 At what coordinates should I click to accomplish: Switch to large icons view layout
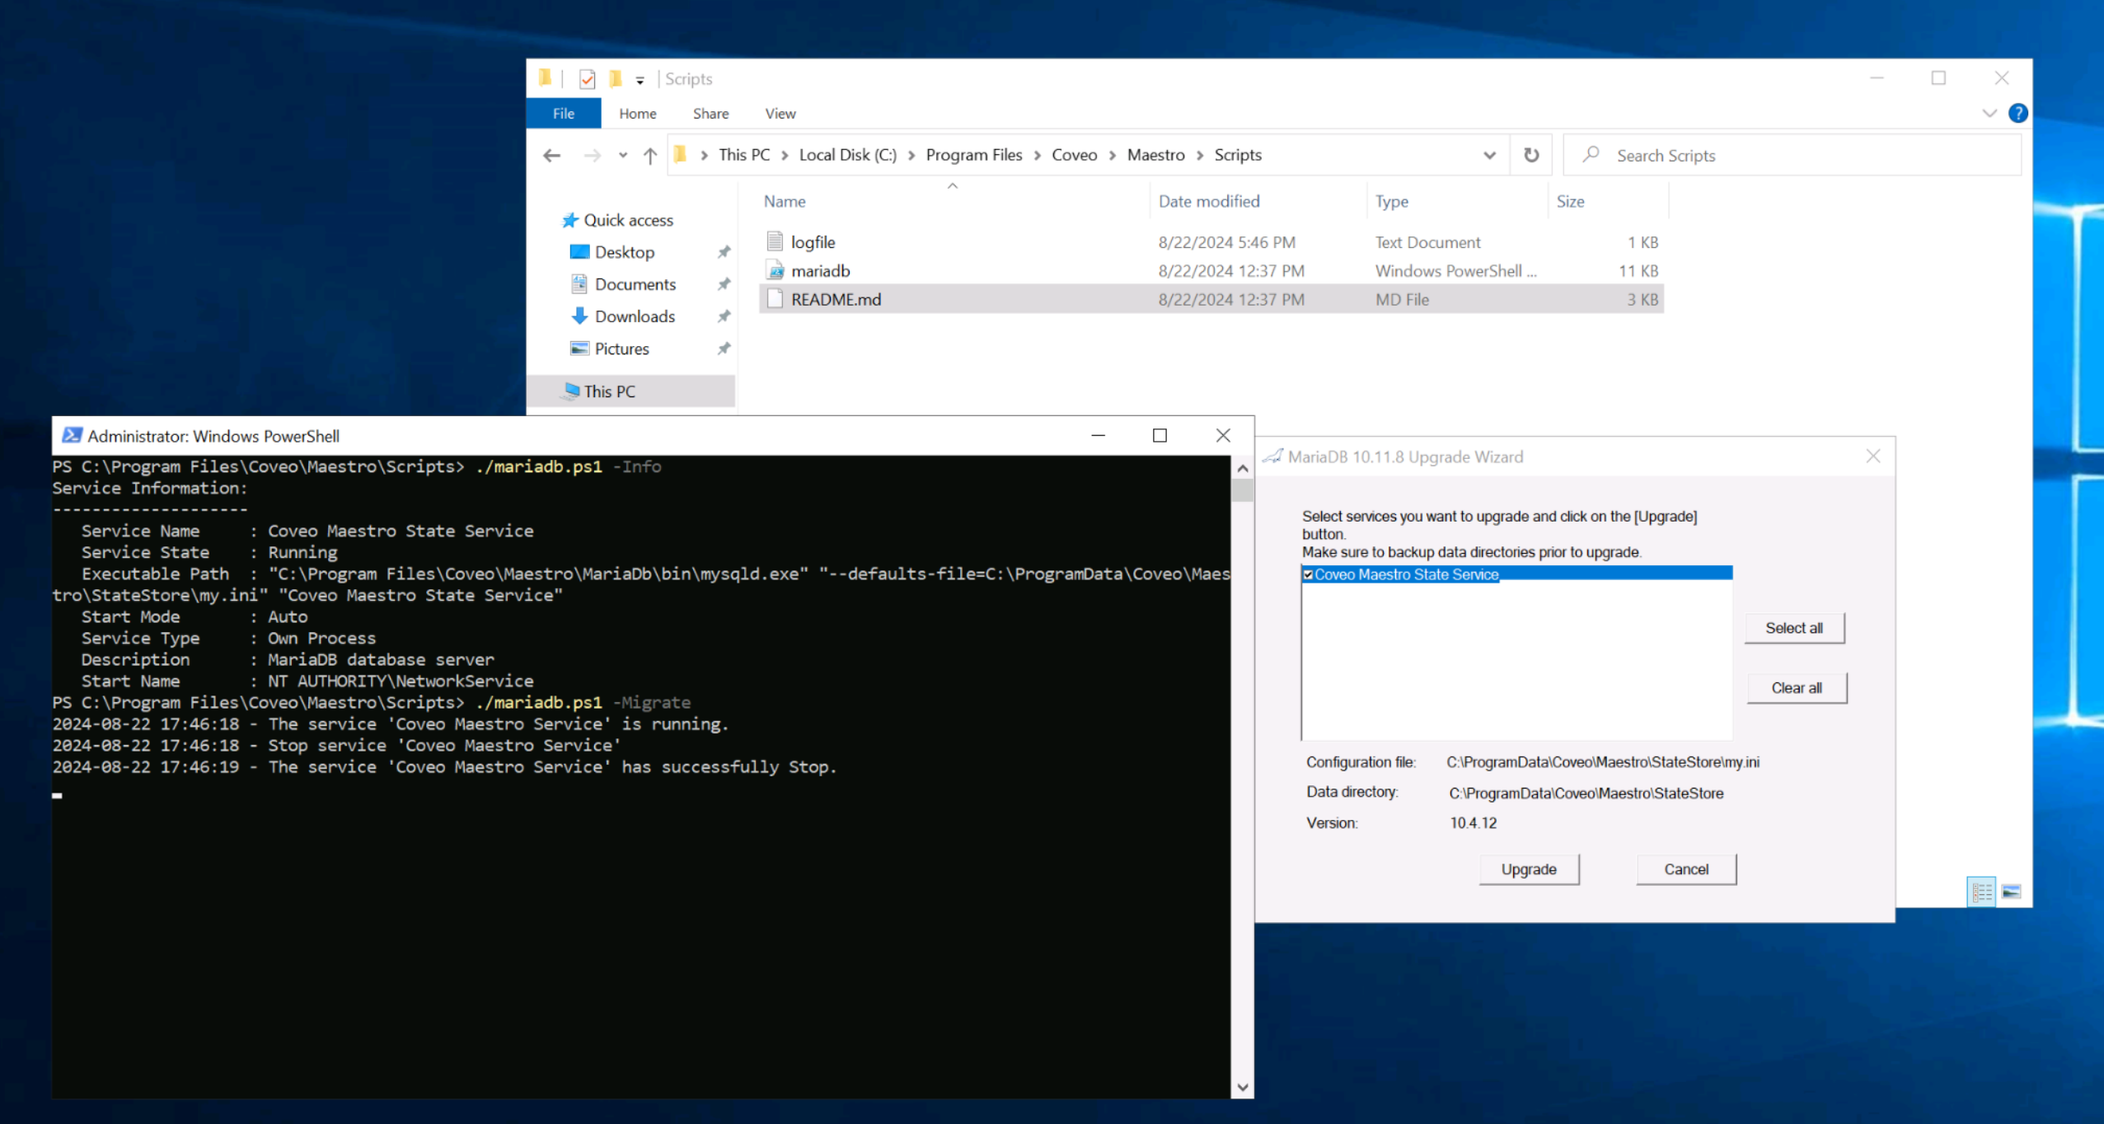[2011, 891]
